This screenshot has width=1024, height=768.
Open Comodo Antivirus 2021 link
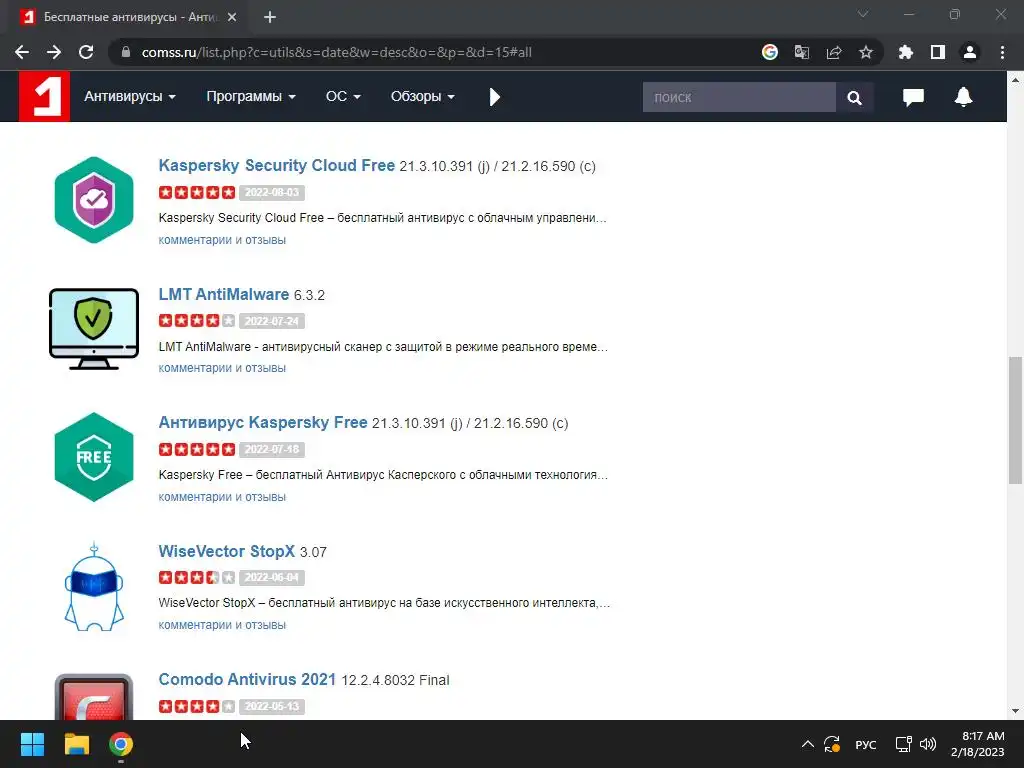(x=247, y=680)
